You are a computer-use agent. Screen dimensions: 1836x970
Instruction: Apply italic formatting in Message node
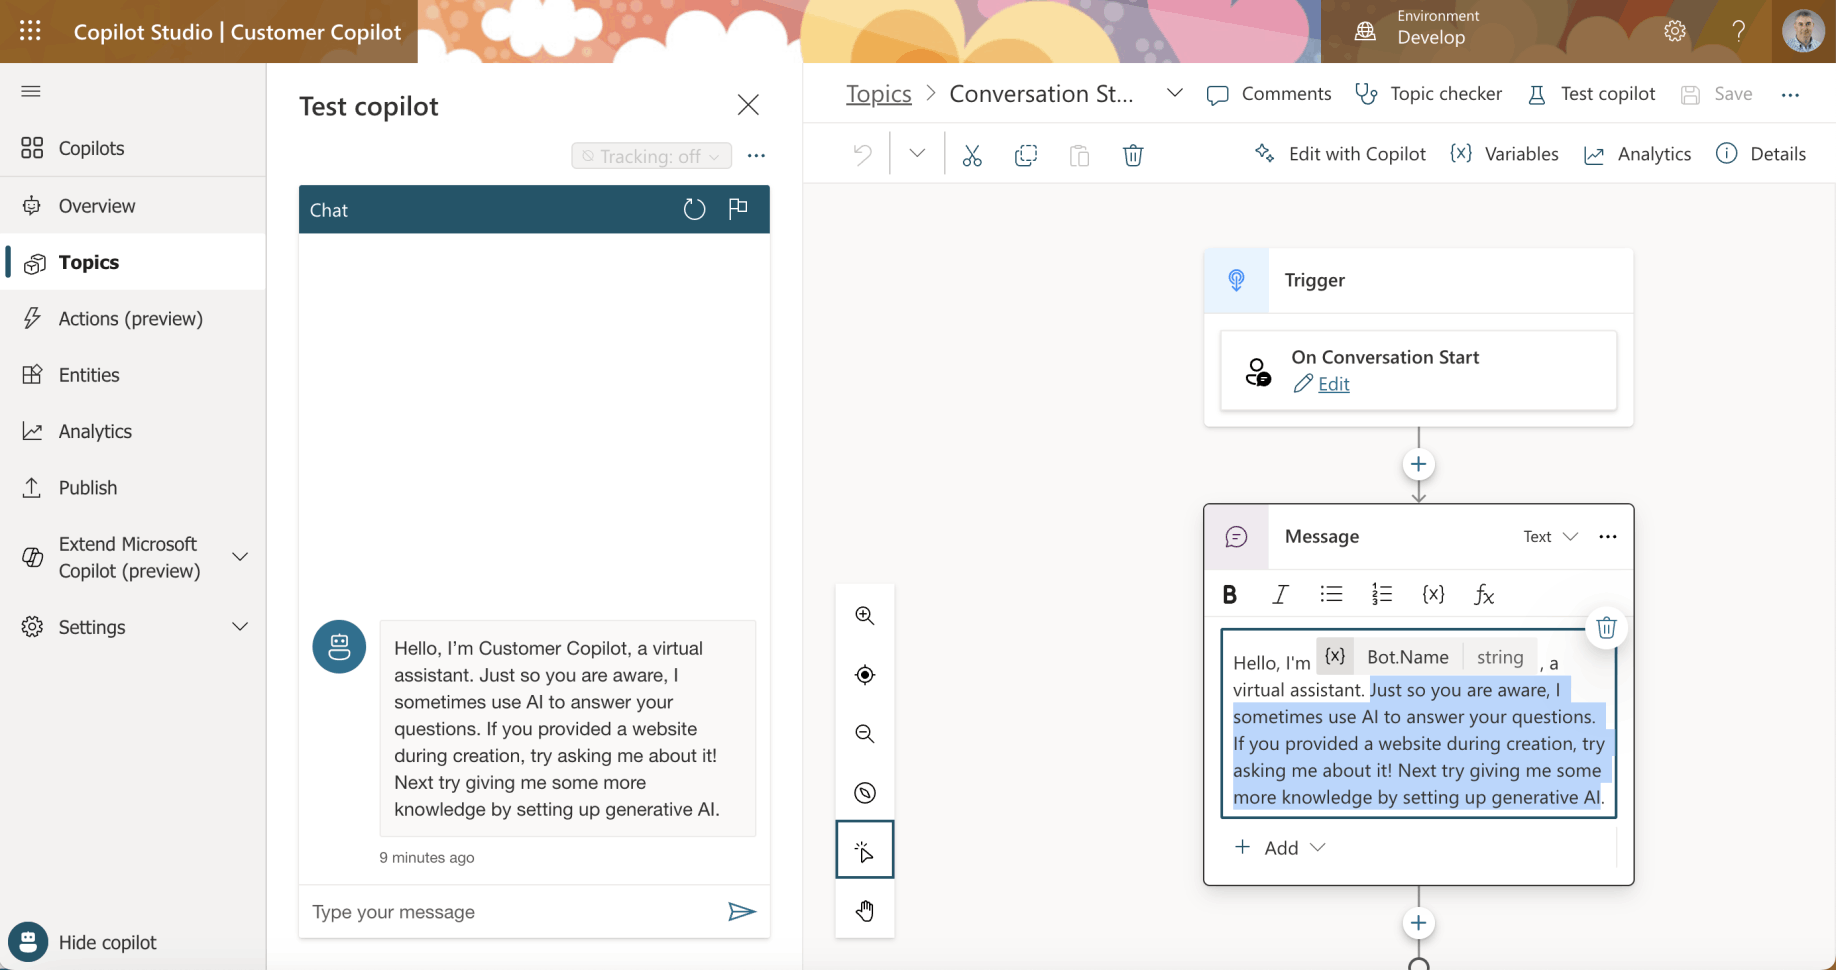[x=1280, y=595]
